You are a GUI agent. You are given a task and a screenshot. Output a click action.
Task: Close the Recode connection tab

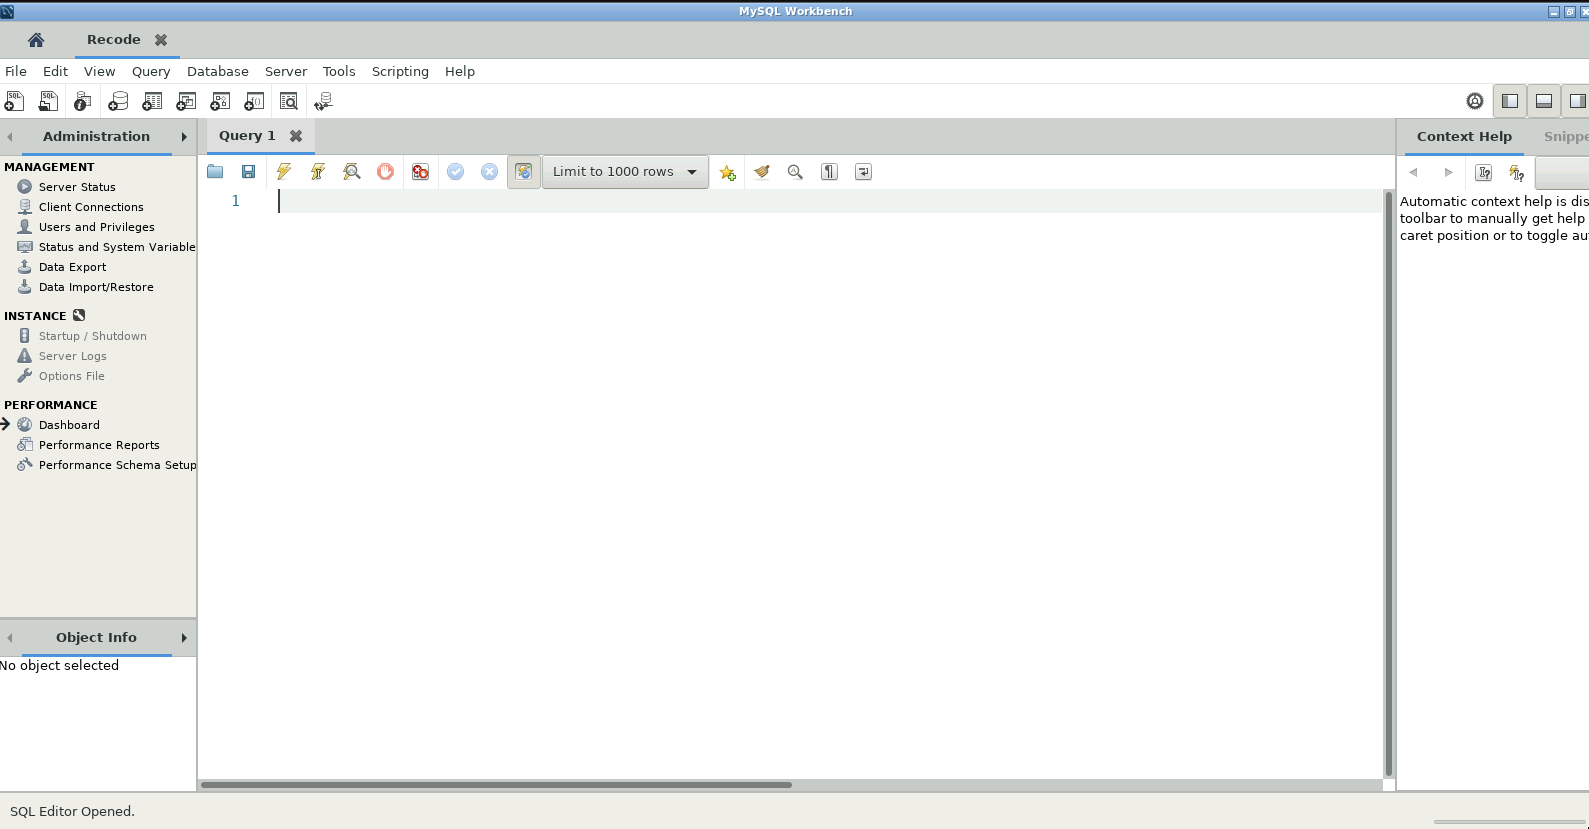(x=161, y=40)
